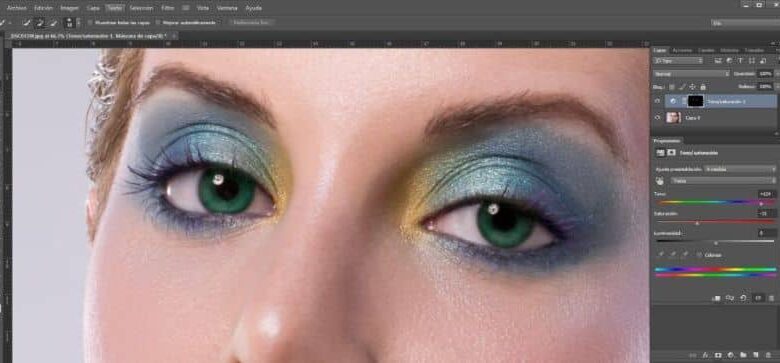The image size is (780, 363).
Task: Click the reset adjustment icon in Properties
Action: (743, 298)
